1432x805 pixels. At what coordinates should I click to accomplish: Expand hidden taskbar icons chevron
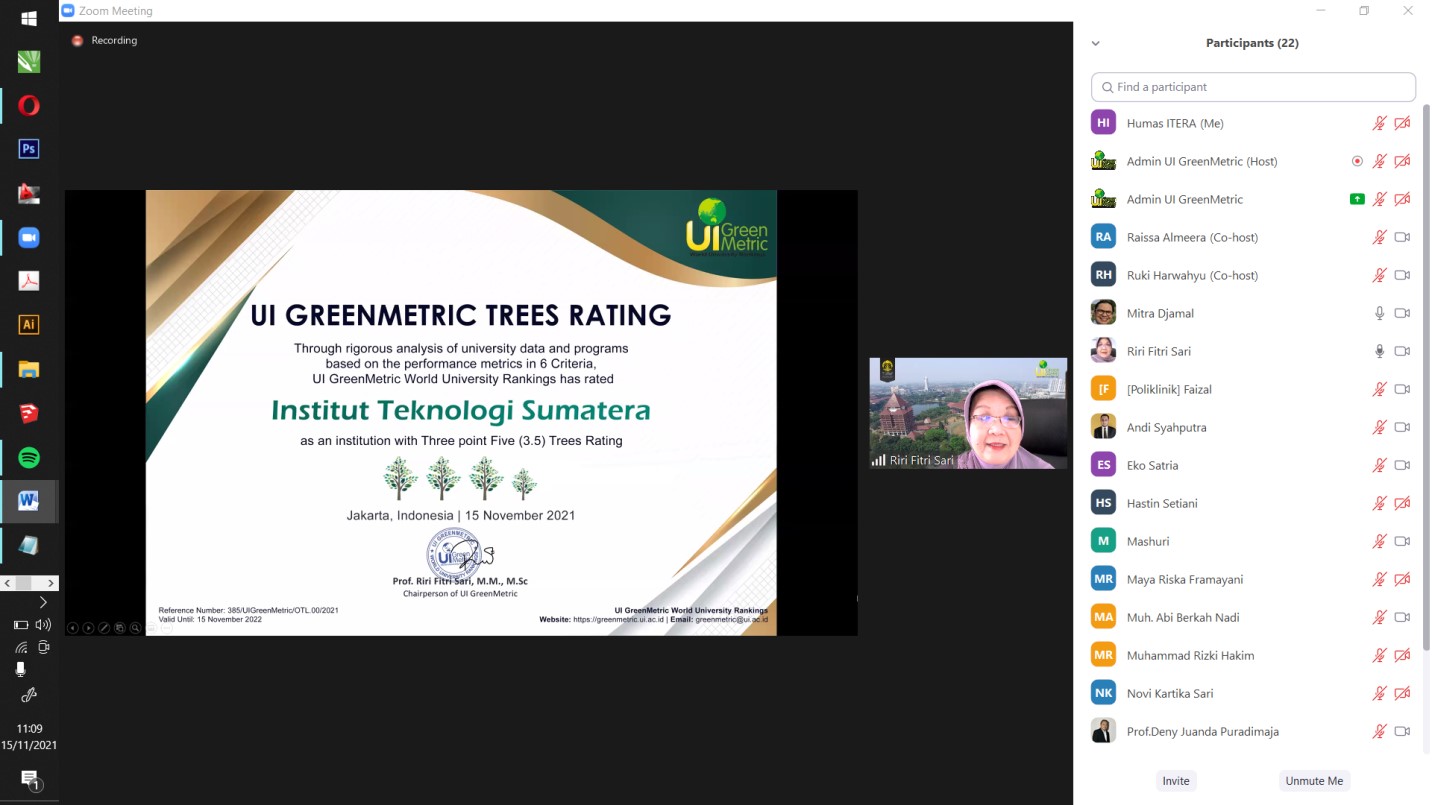click(x=43, y=602)
